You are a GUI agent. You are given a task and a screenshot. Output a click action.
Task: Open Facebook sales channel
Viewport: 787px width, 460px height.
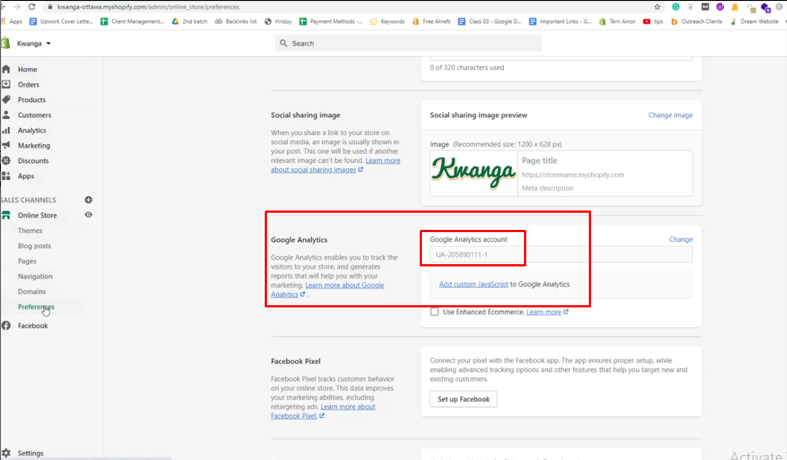33,326
